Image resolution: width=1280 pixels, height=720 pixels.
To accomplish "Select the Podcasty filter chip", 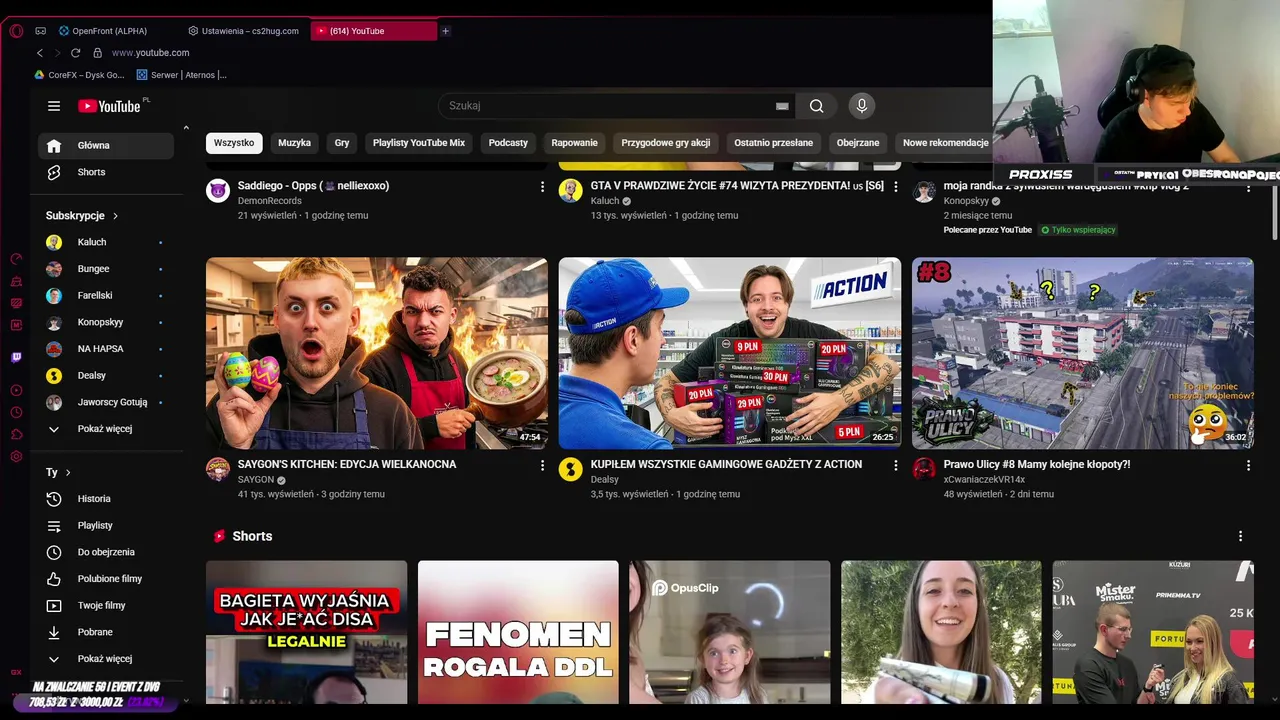I will (508, 143).
